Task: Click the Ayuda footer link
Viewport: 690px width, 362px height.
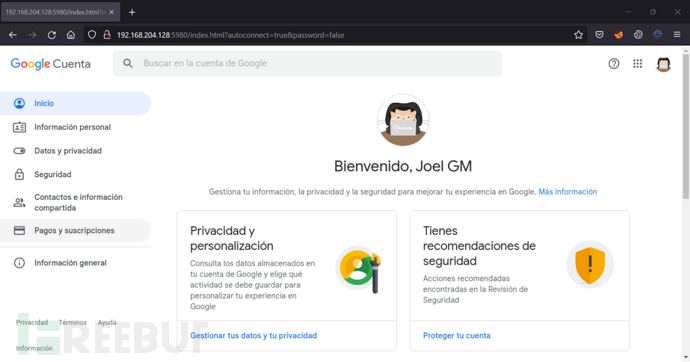Action: [x=107, y=322]
